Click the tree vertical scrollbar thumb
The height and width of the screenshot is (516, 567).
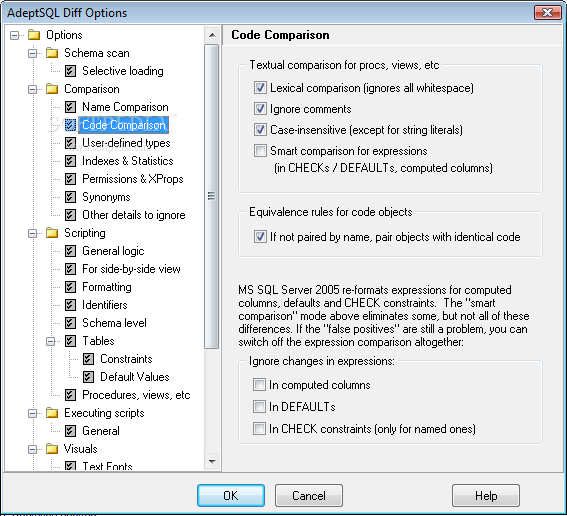[x=212, y=196]
